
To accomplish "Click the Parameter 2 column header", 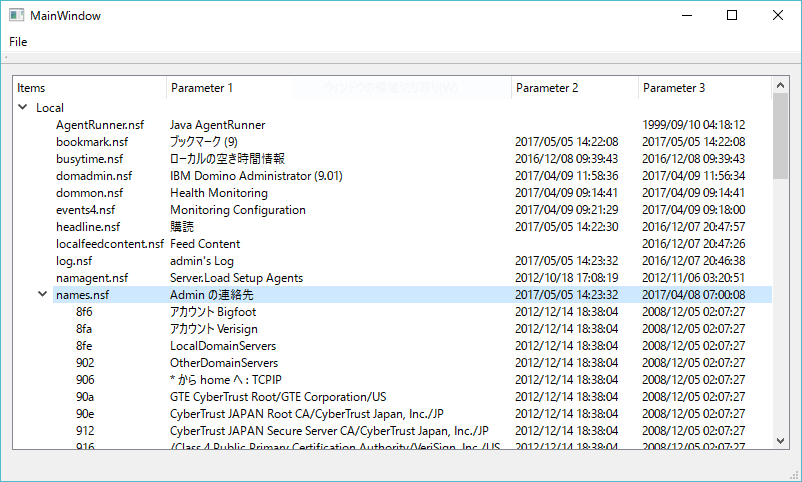I will [575, 88].
